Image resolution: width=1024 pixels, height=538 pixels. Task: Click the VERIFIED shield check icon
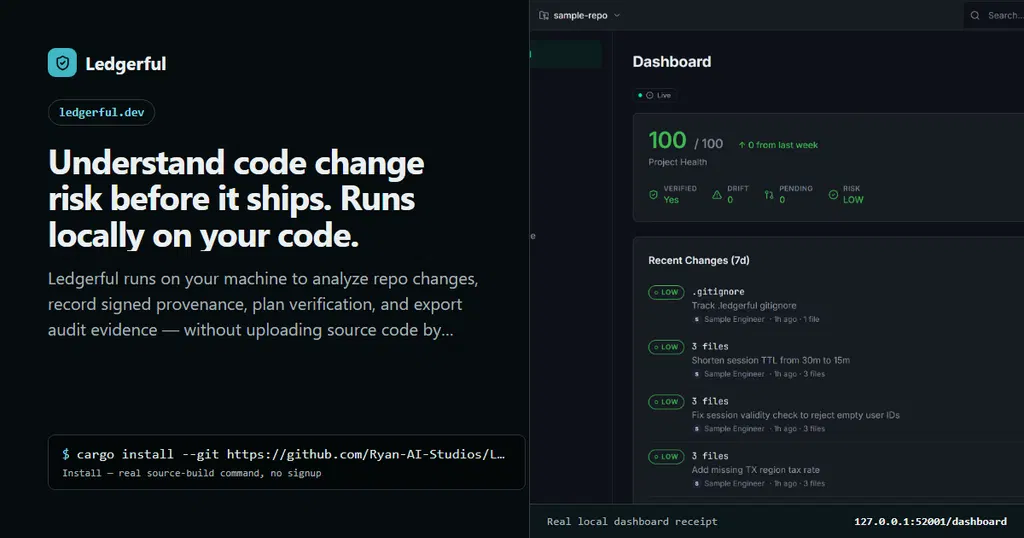tap(653, 195)
